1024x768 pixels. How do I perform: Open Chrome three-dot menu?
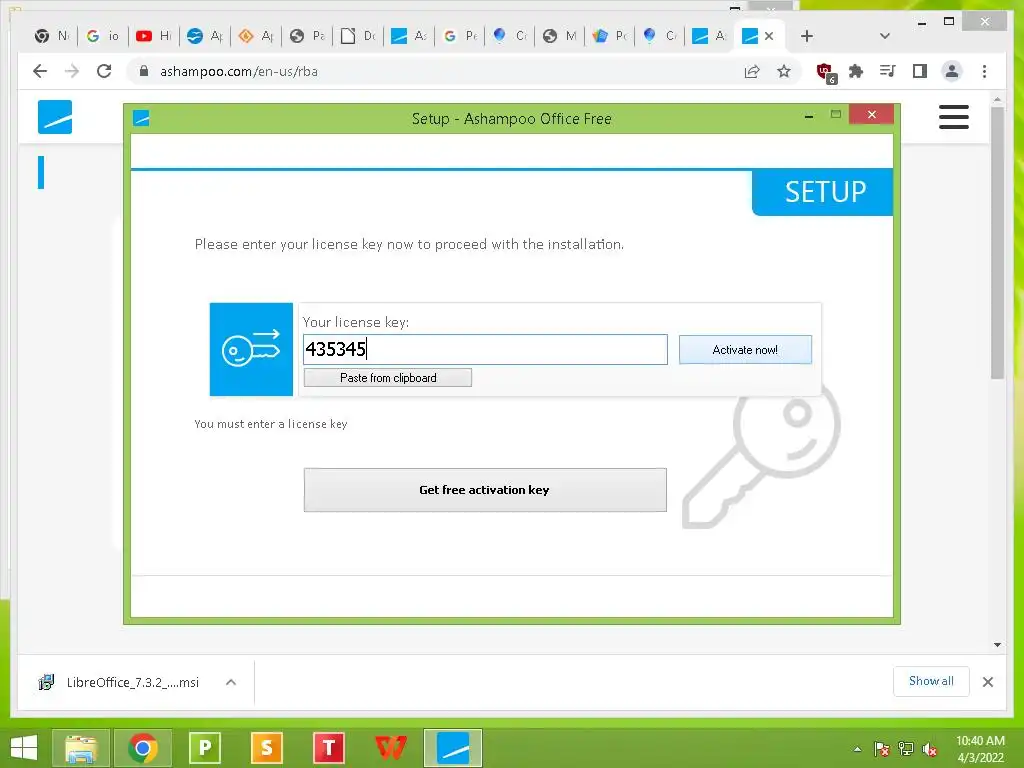[x=984, y=71]
